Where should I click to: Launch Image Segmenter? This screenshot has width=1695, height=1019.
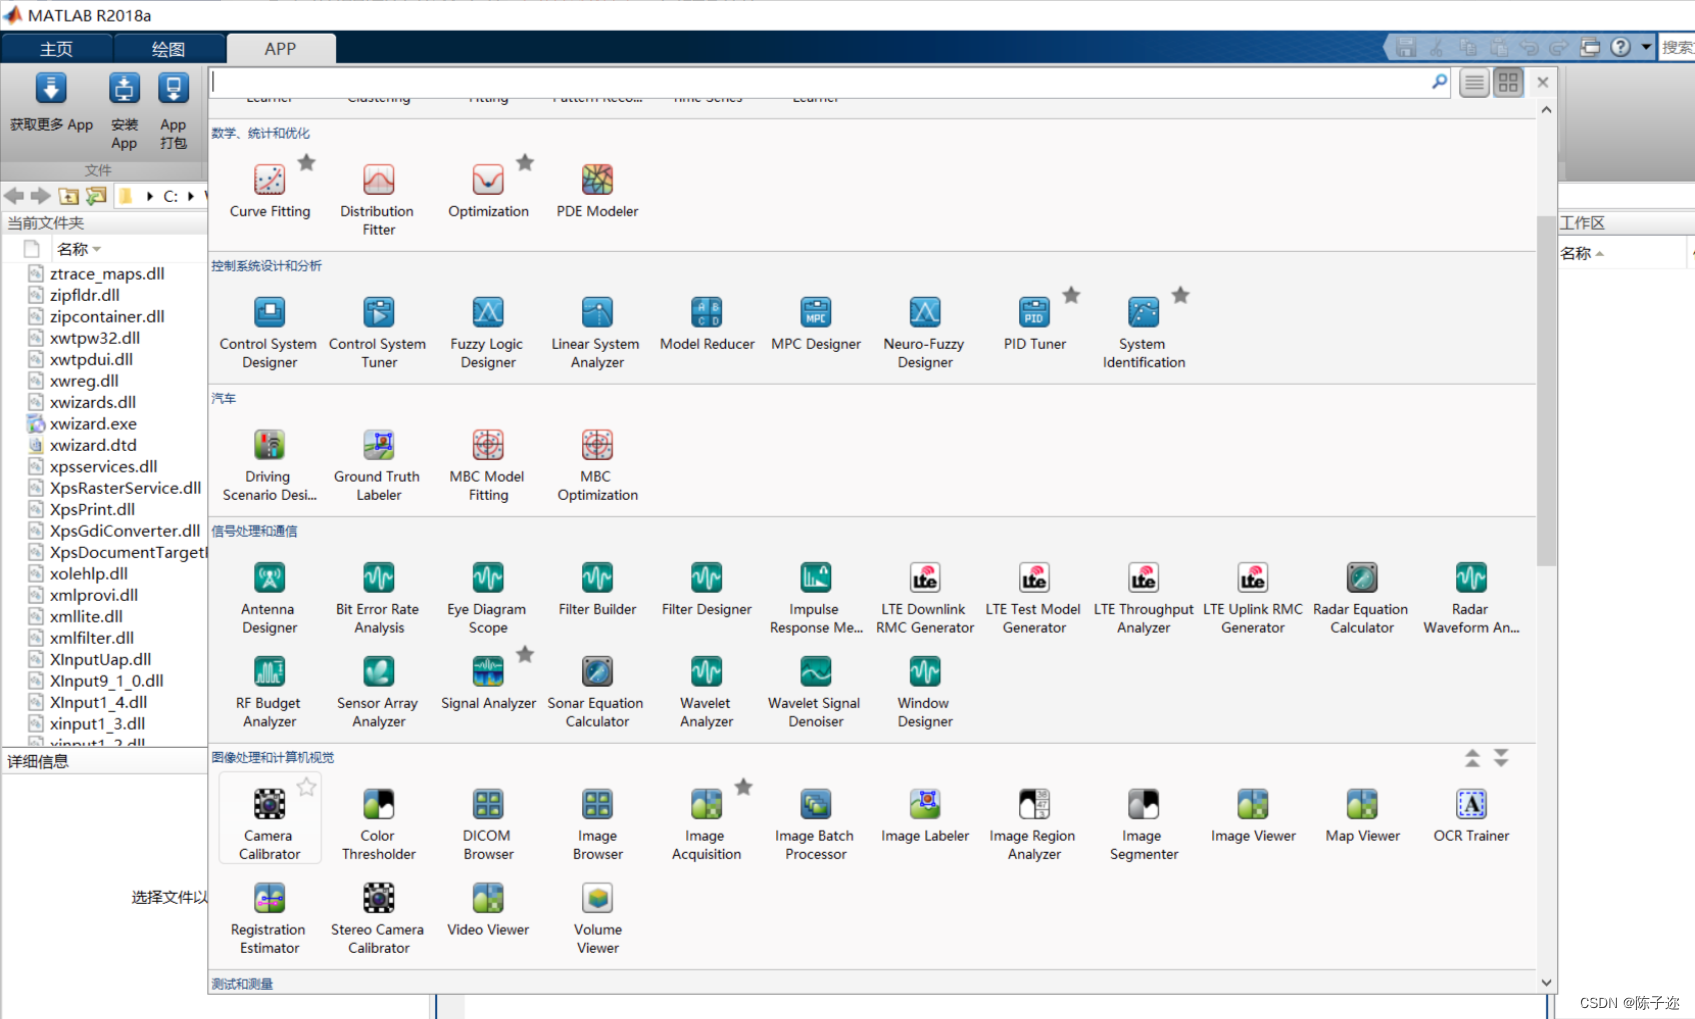[1143, 824]
